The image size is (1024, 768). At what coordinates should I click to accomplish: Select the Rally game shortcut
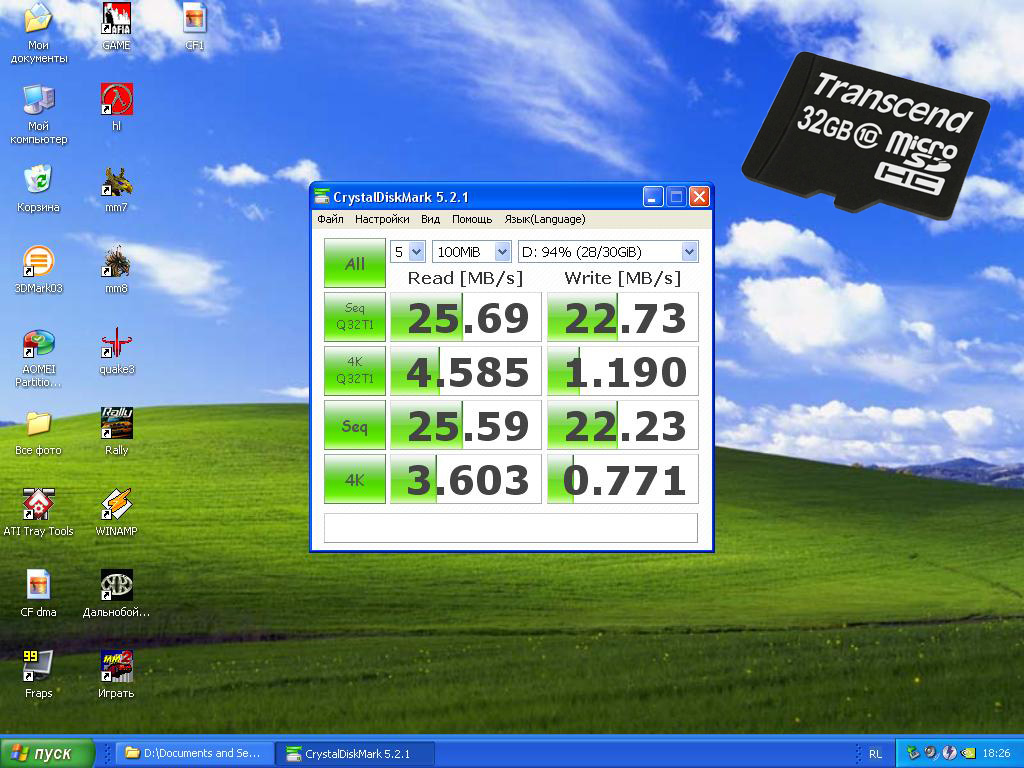tap(116, 431)
